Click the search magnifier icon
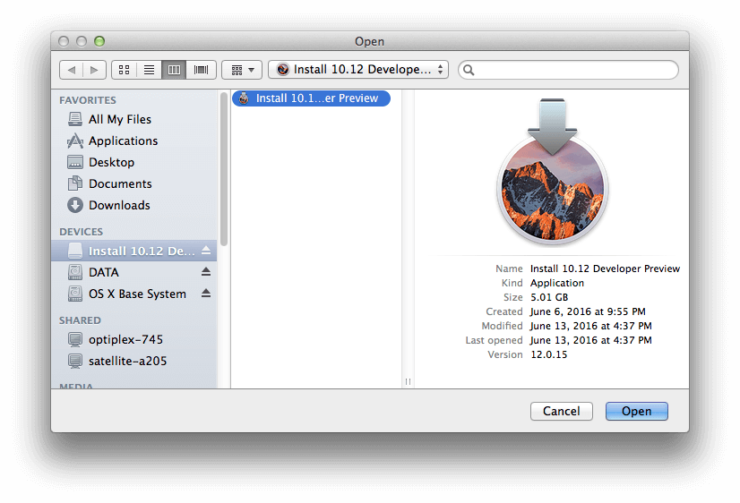Screen dimensions: 740x503 click(x=468, y=70)
